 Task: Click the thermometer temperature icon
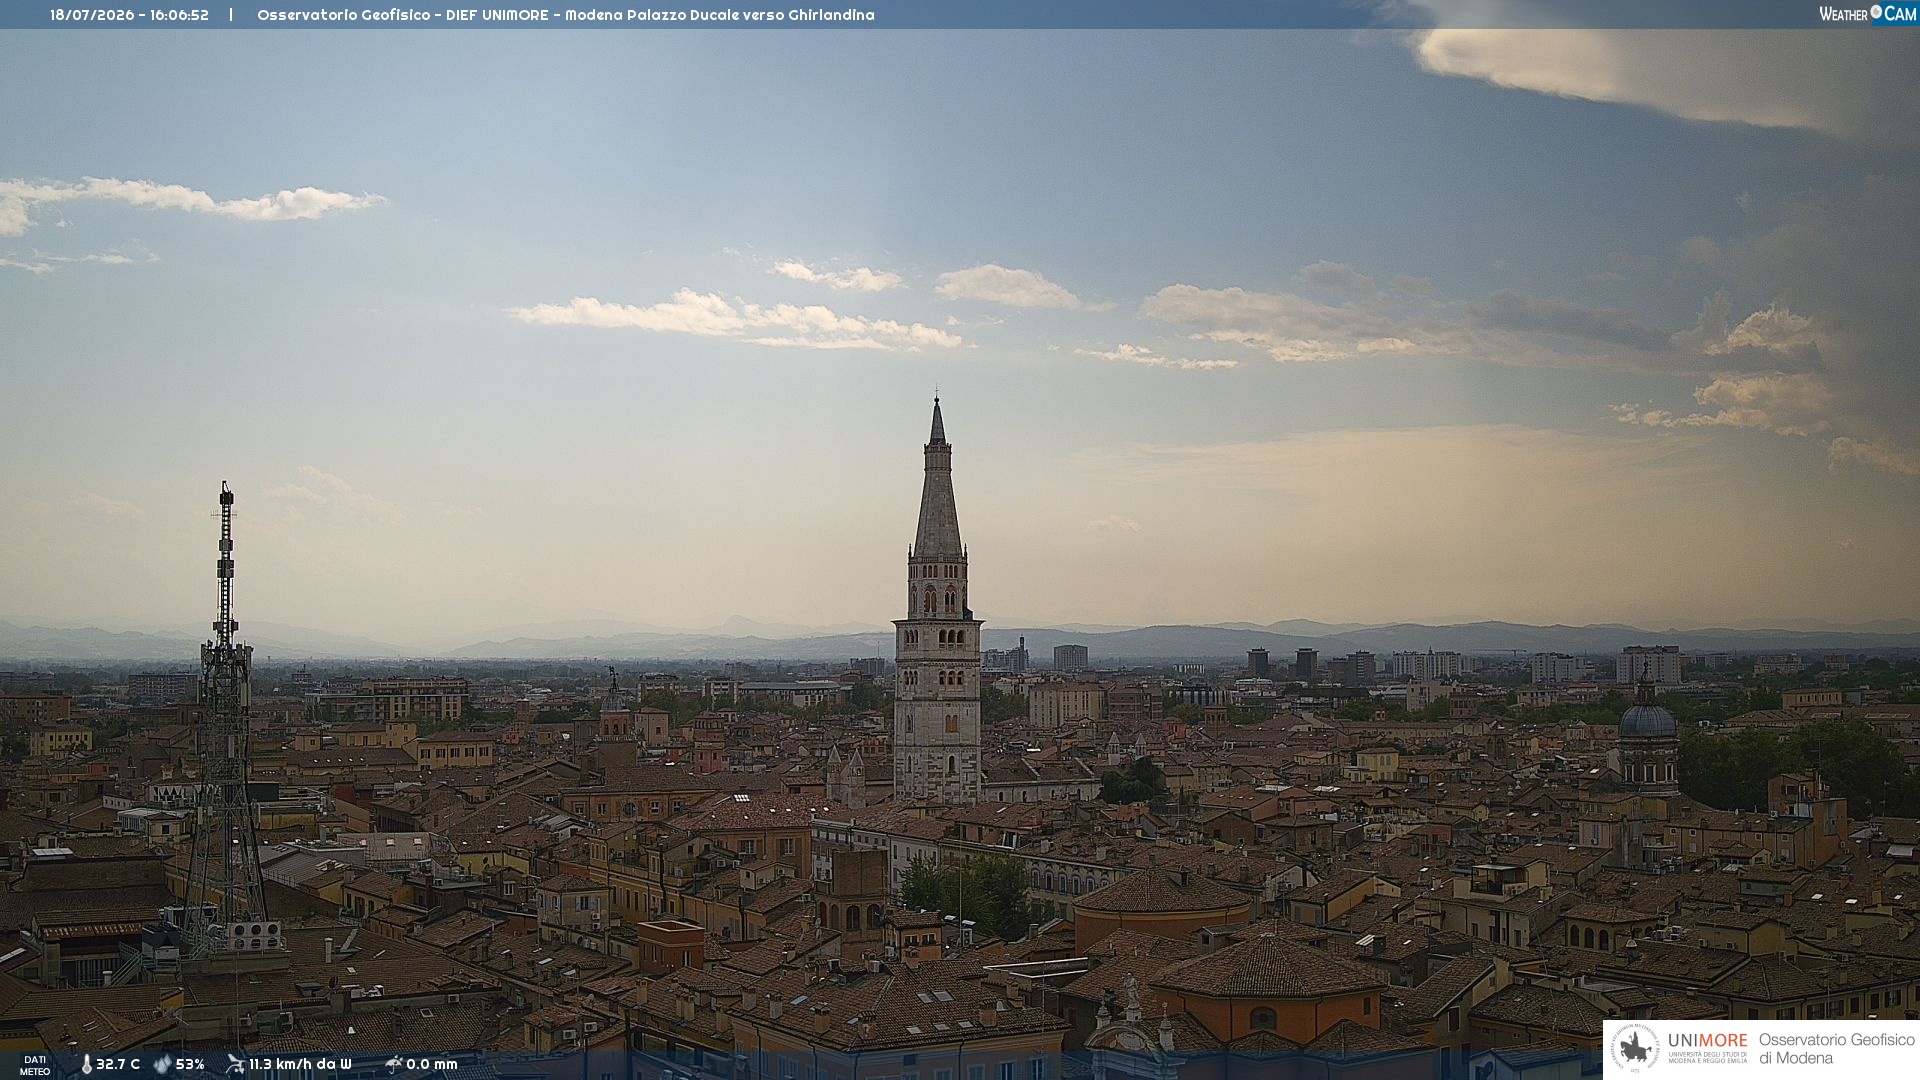point(86,1064)
